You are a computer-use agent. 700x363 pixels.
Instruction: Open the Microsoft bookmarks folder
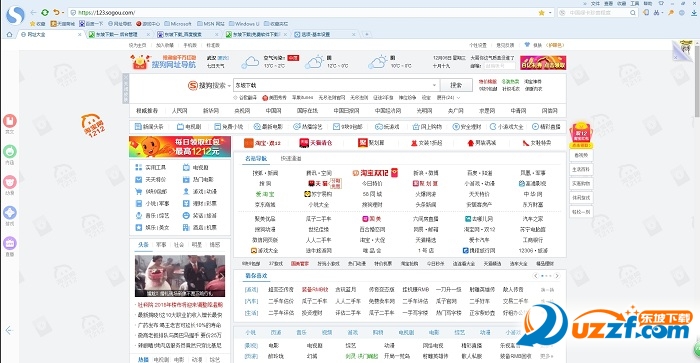coord(178,24)
